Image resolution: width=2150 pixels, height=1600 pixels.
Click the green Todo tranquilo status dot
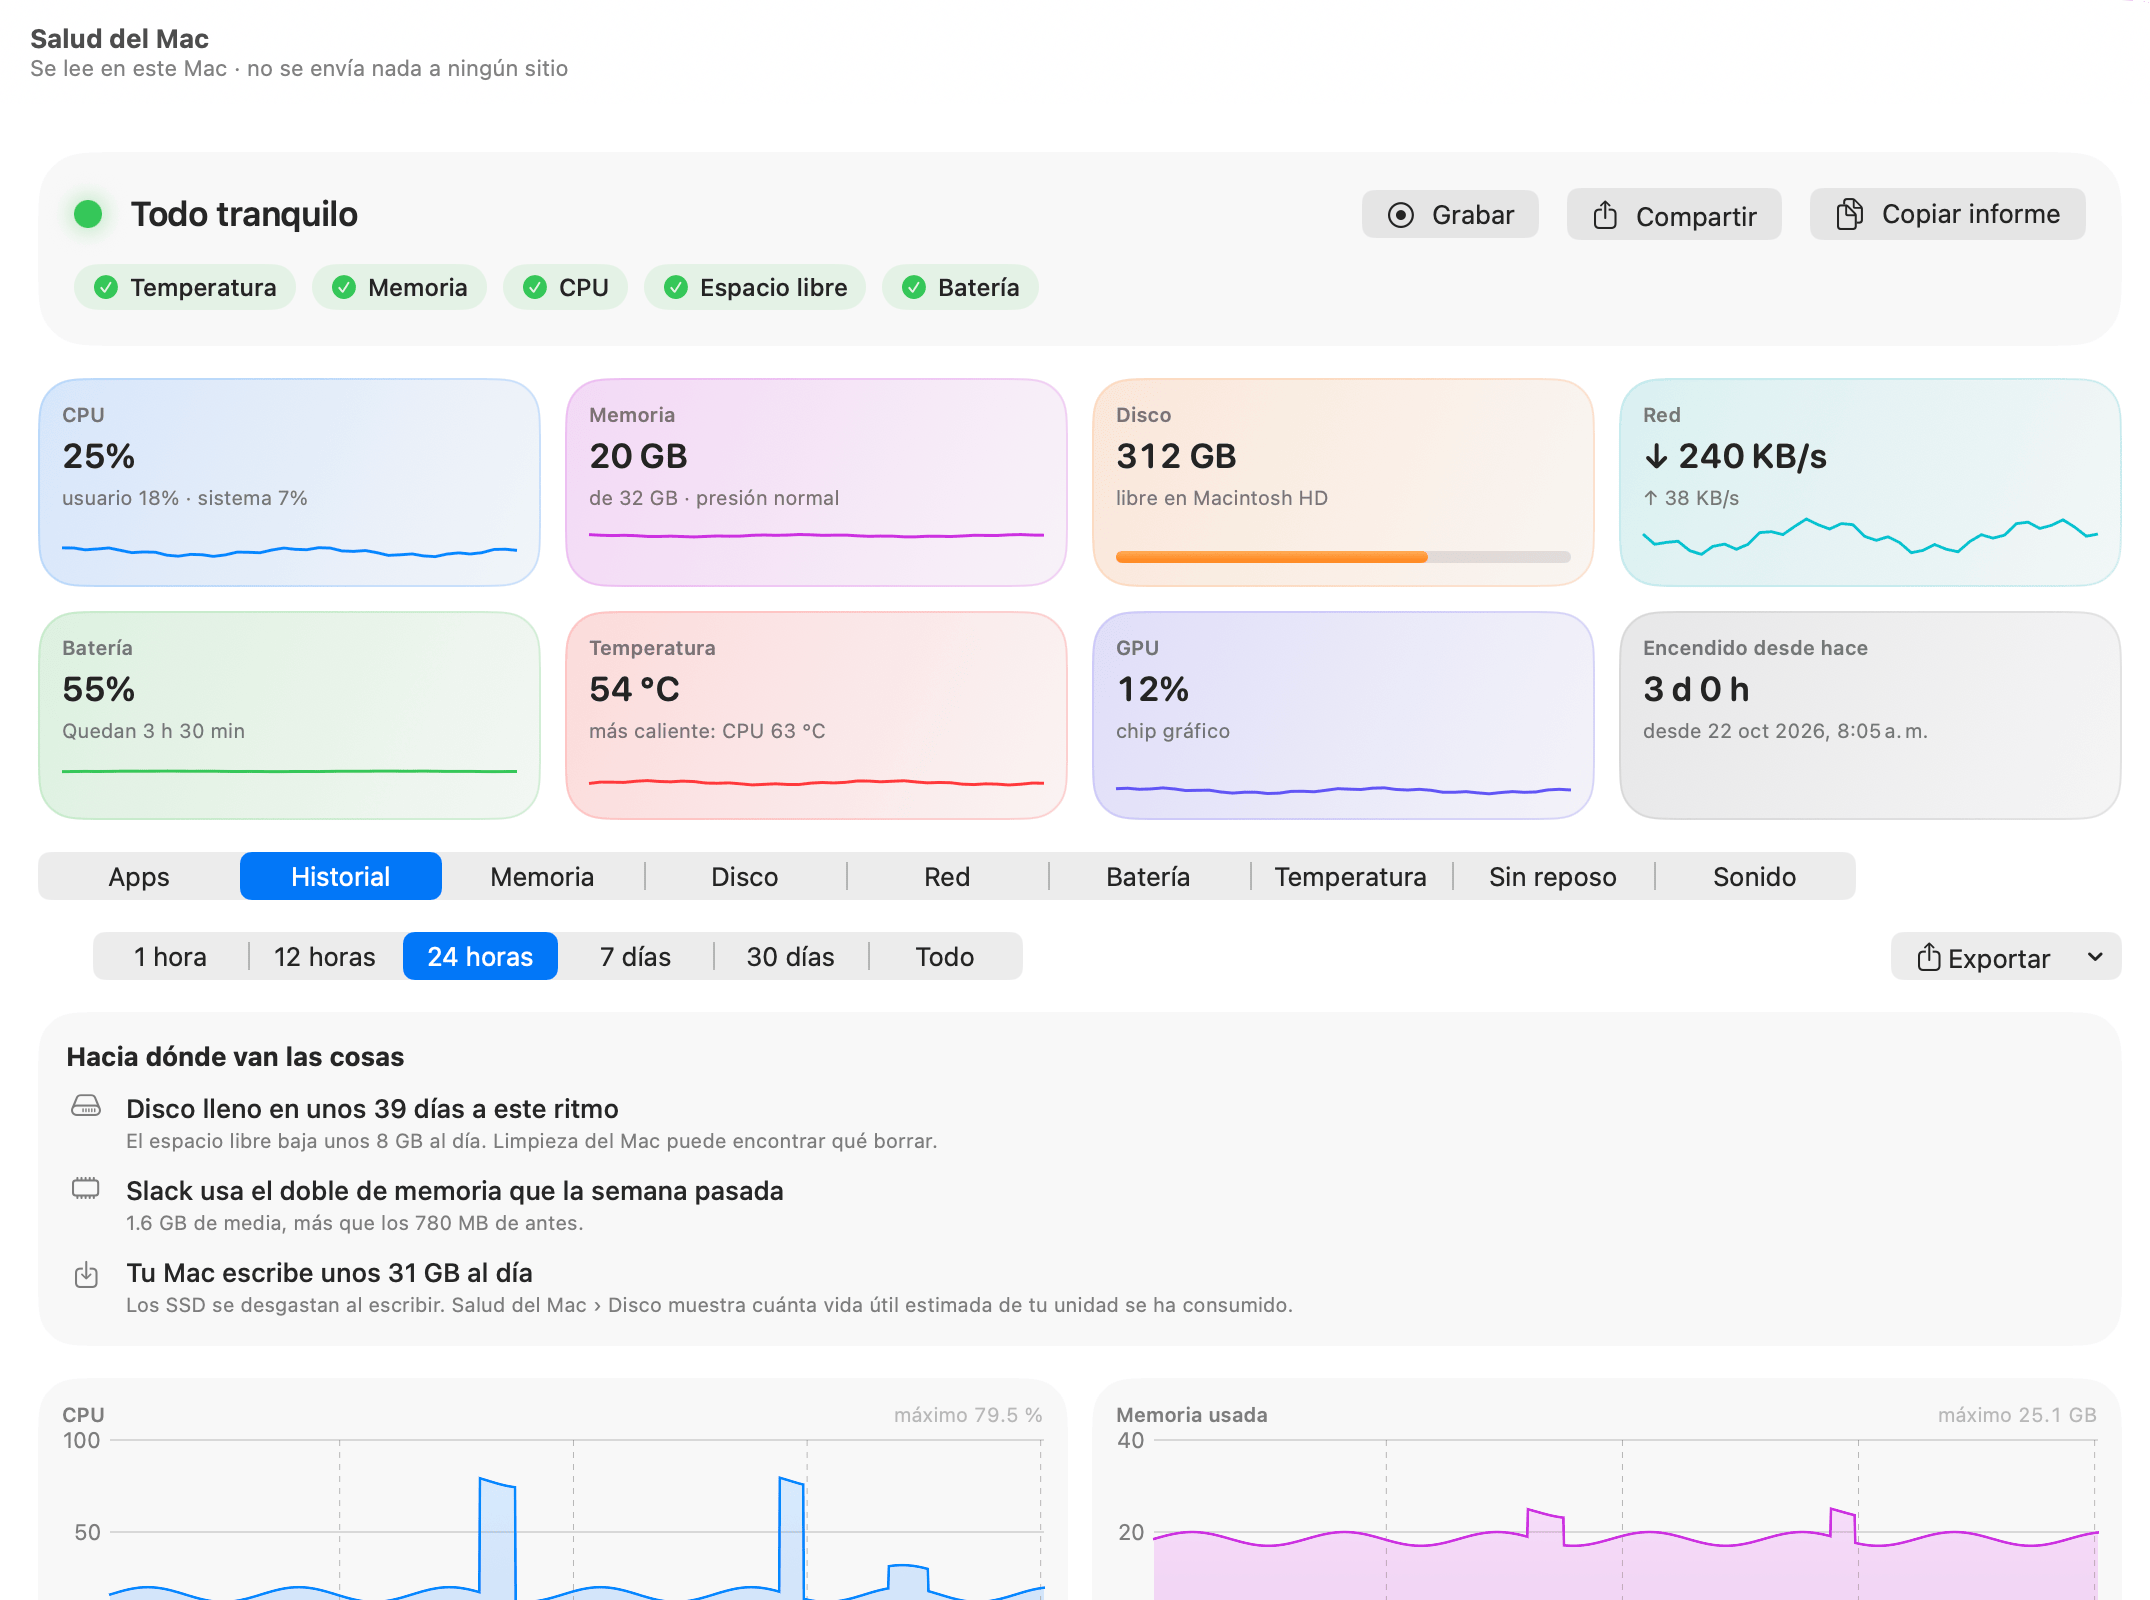pyautogui.click(x=88, y=214)
